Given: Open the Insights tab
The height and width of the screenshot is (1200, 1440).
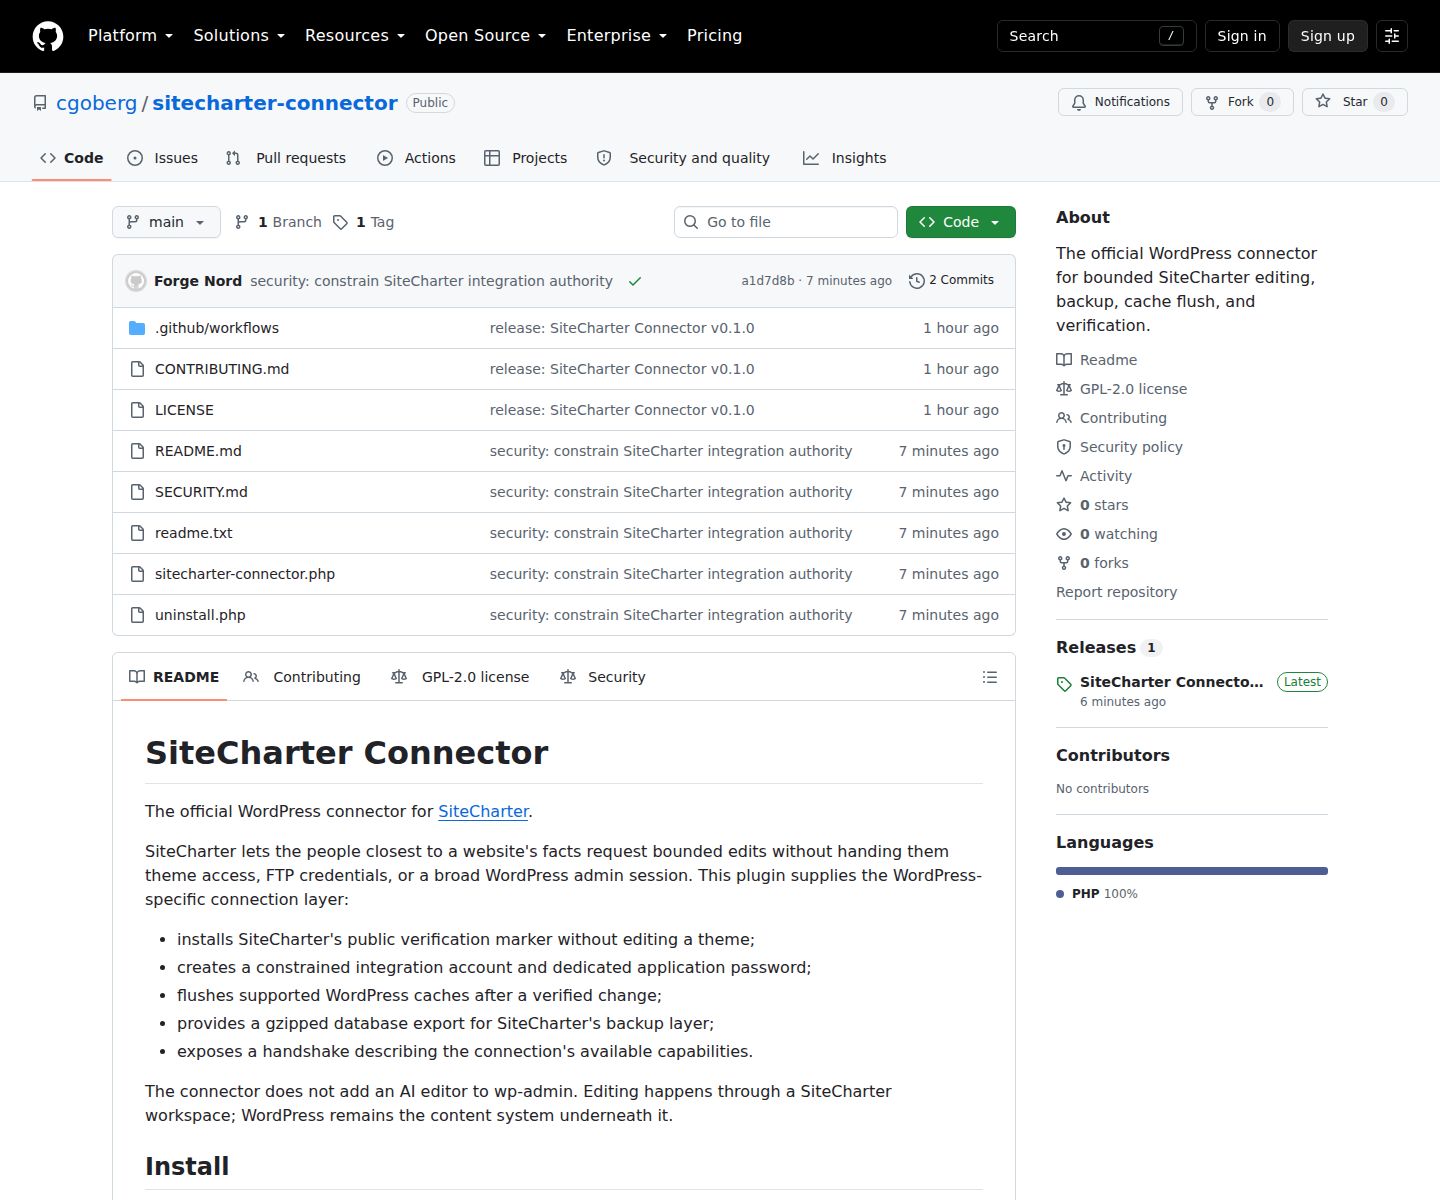Looking at the screenshot, I should [845, 158].
